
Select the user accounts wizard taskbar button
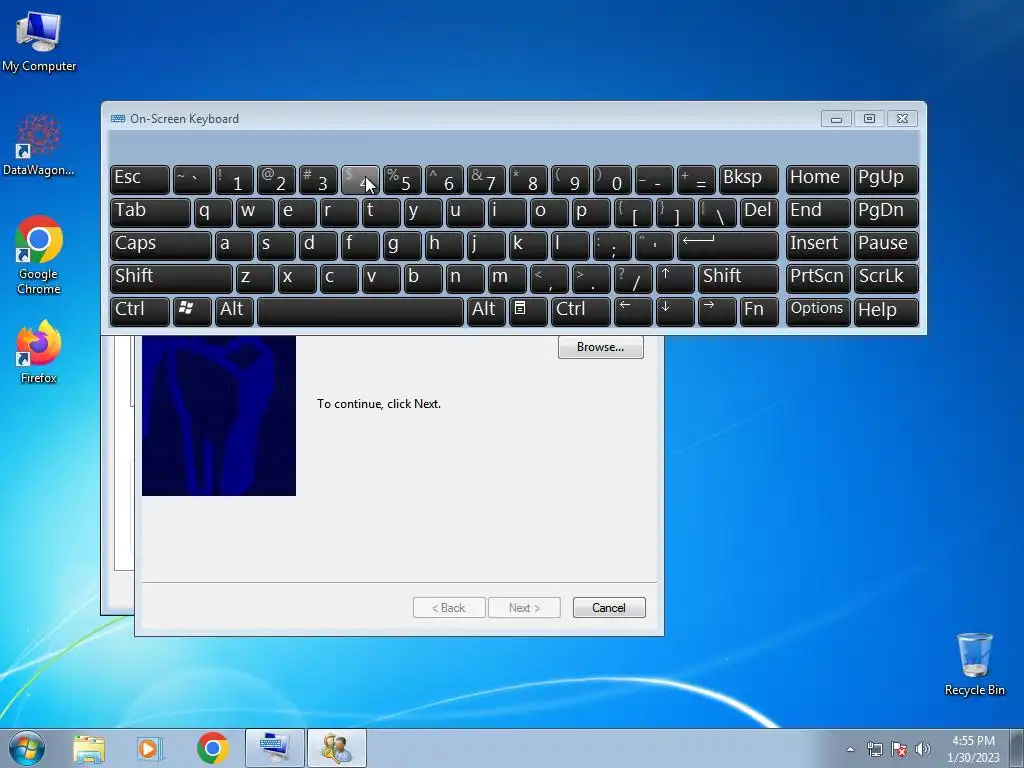coord(337,748)
